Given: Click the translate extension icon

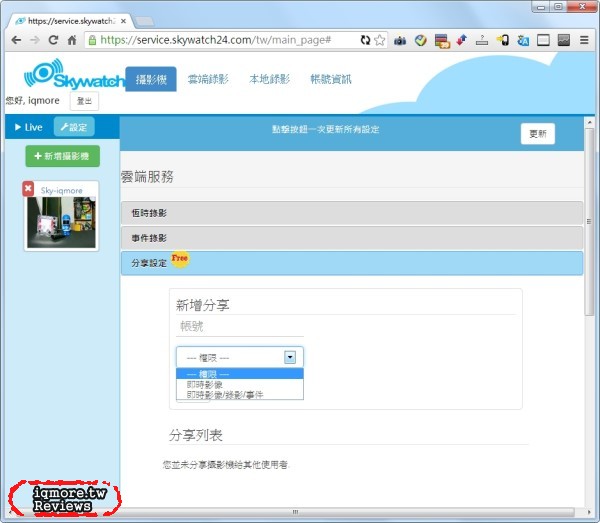Looking at the screenshot, I should (523, 40).
